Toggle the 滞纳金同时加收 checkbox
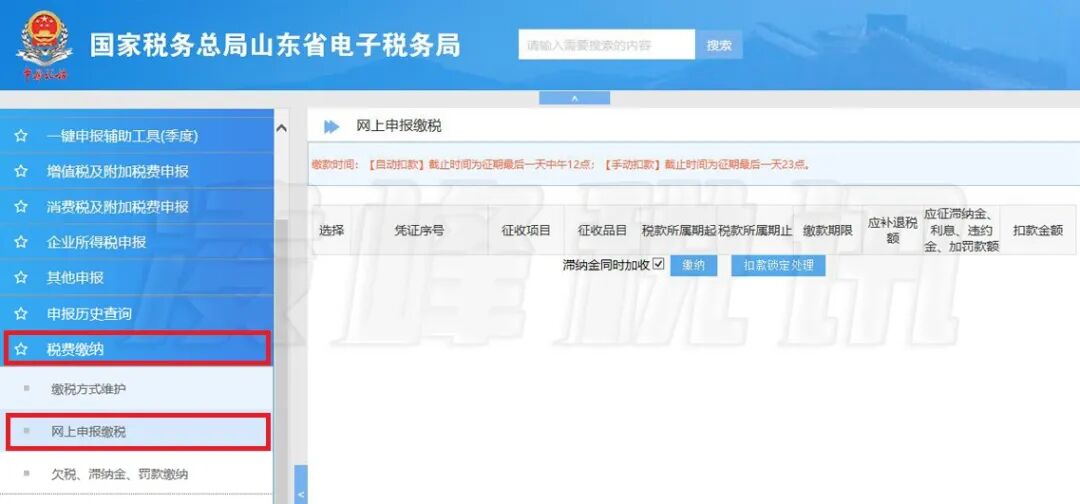 pyautogui.click(x=658, y=264)
